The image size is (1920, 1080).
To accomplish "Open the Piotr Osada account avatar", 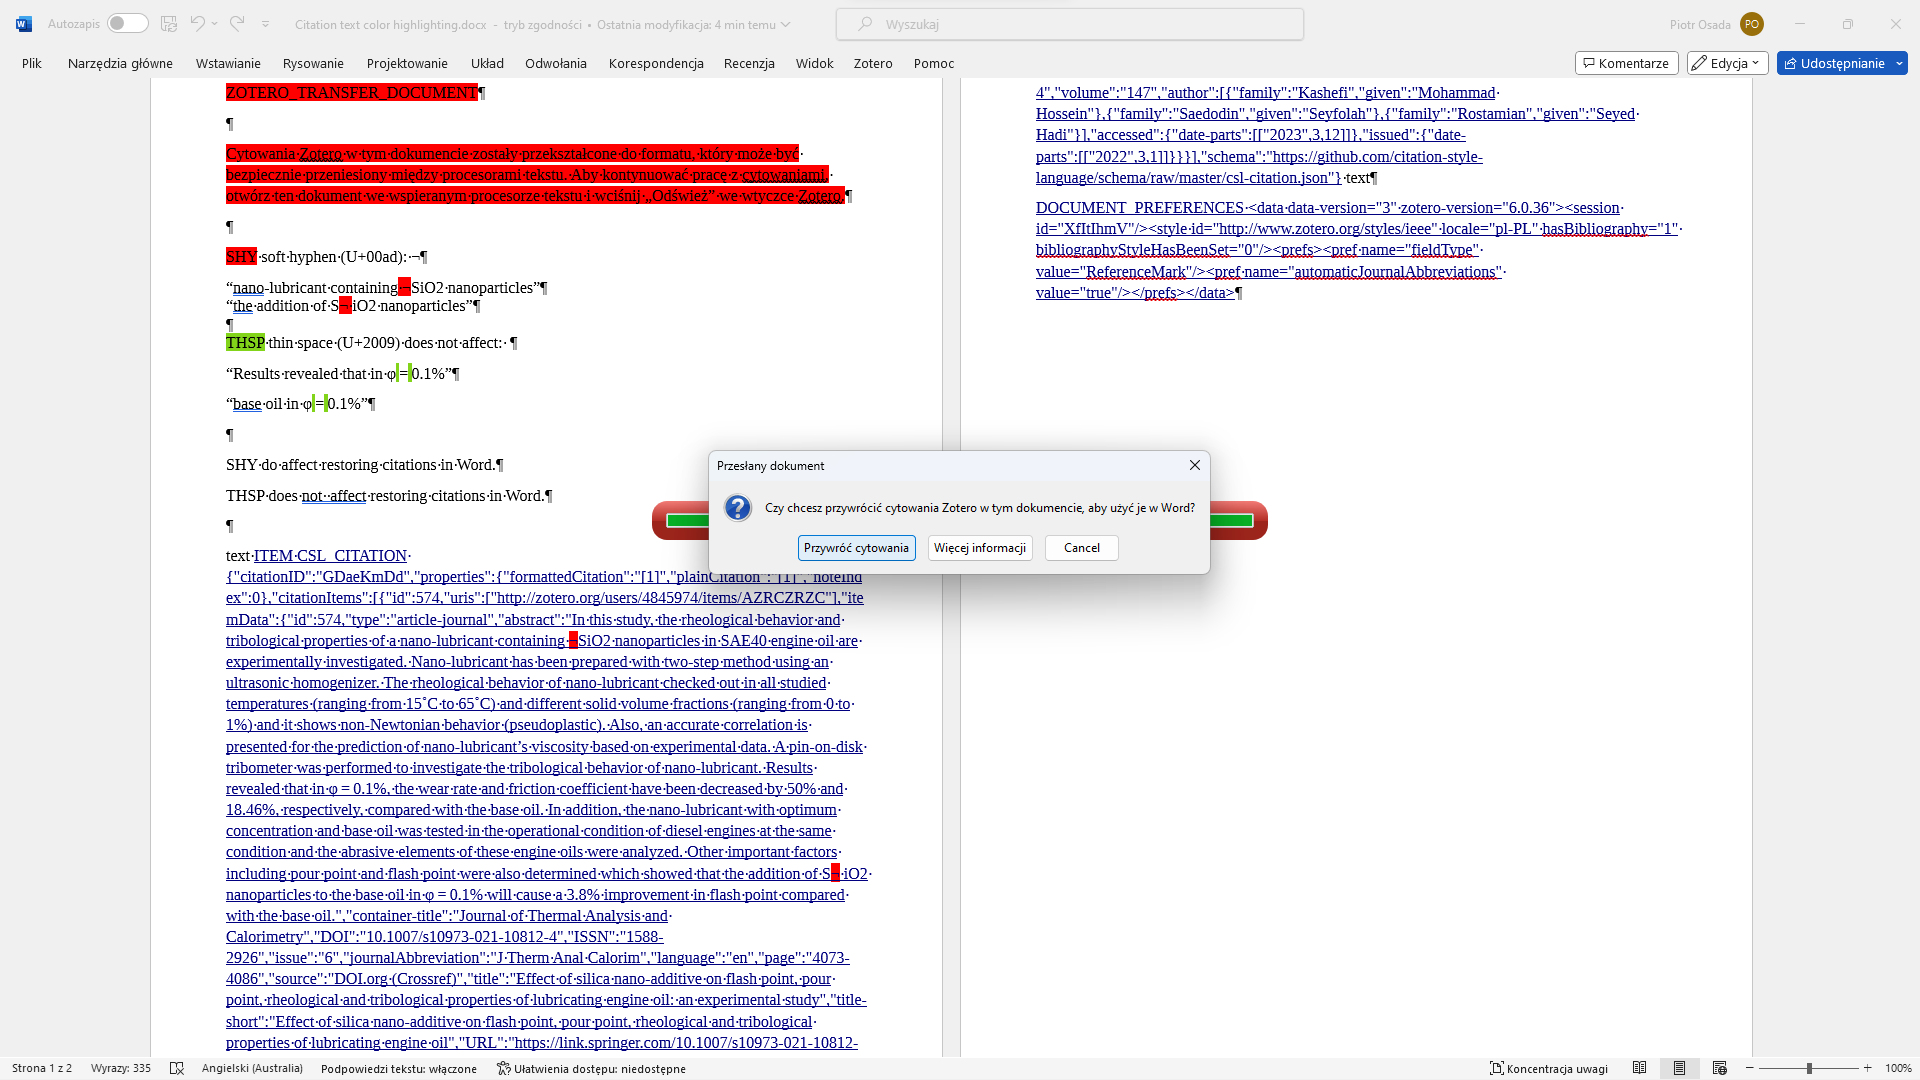I will 1751,24.
